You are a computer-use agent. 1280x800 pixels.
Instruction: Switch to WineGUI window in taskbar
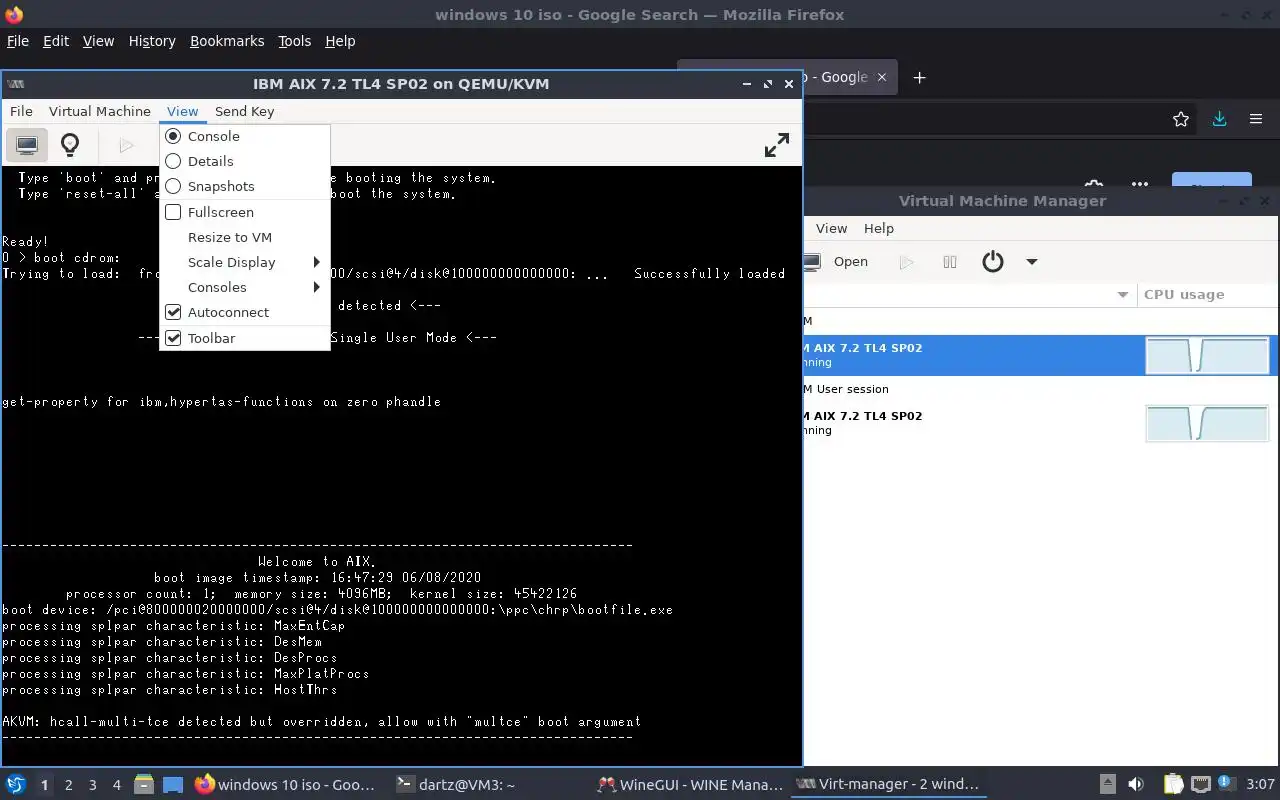[x=689, y=784]
